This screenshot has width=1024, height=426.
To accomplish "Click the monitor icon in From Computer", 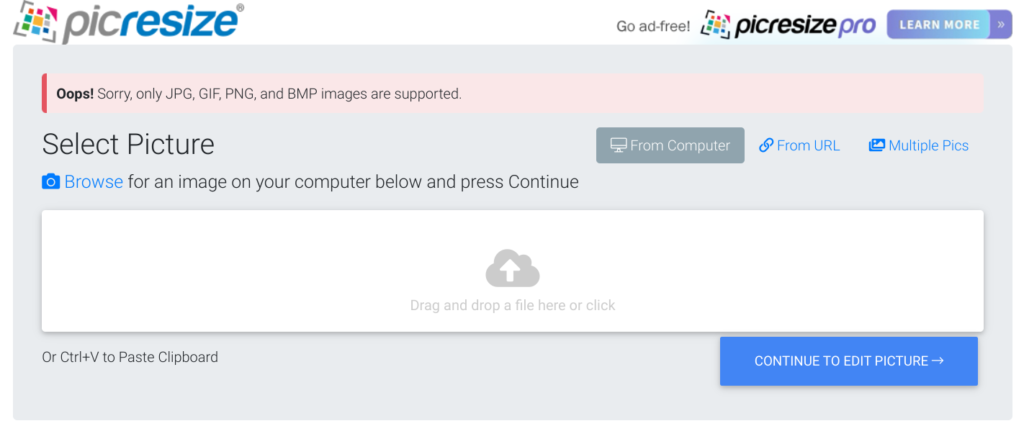I will [618, 145].
